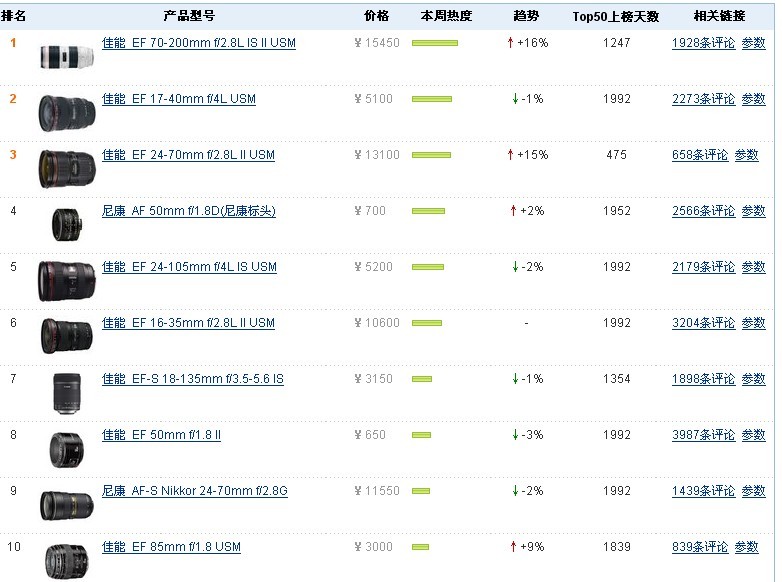Open the Canon EF 24-70mm f/2.8L II USM link
Image resolution: width=782 pixels, height=582 pixels.
coord(188,155)
